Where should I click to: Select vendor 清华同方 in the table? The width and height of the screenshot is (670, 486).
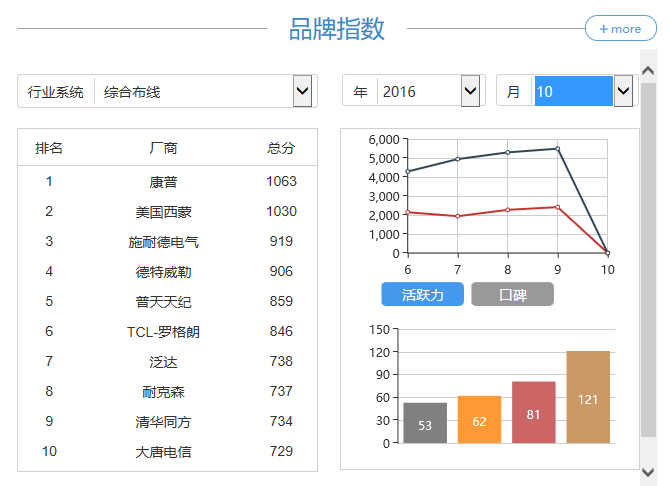coord(163,421)
